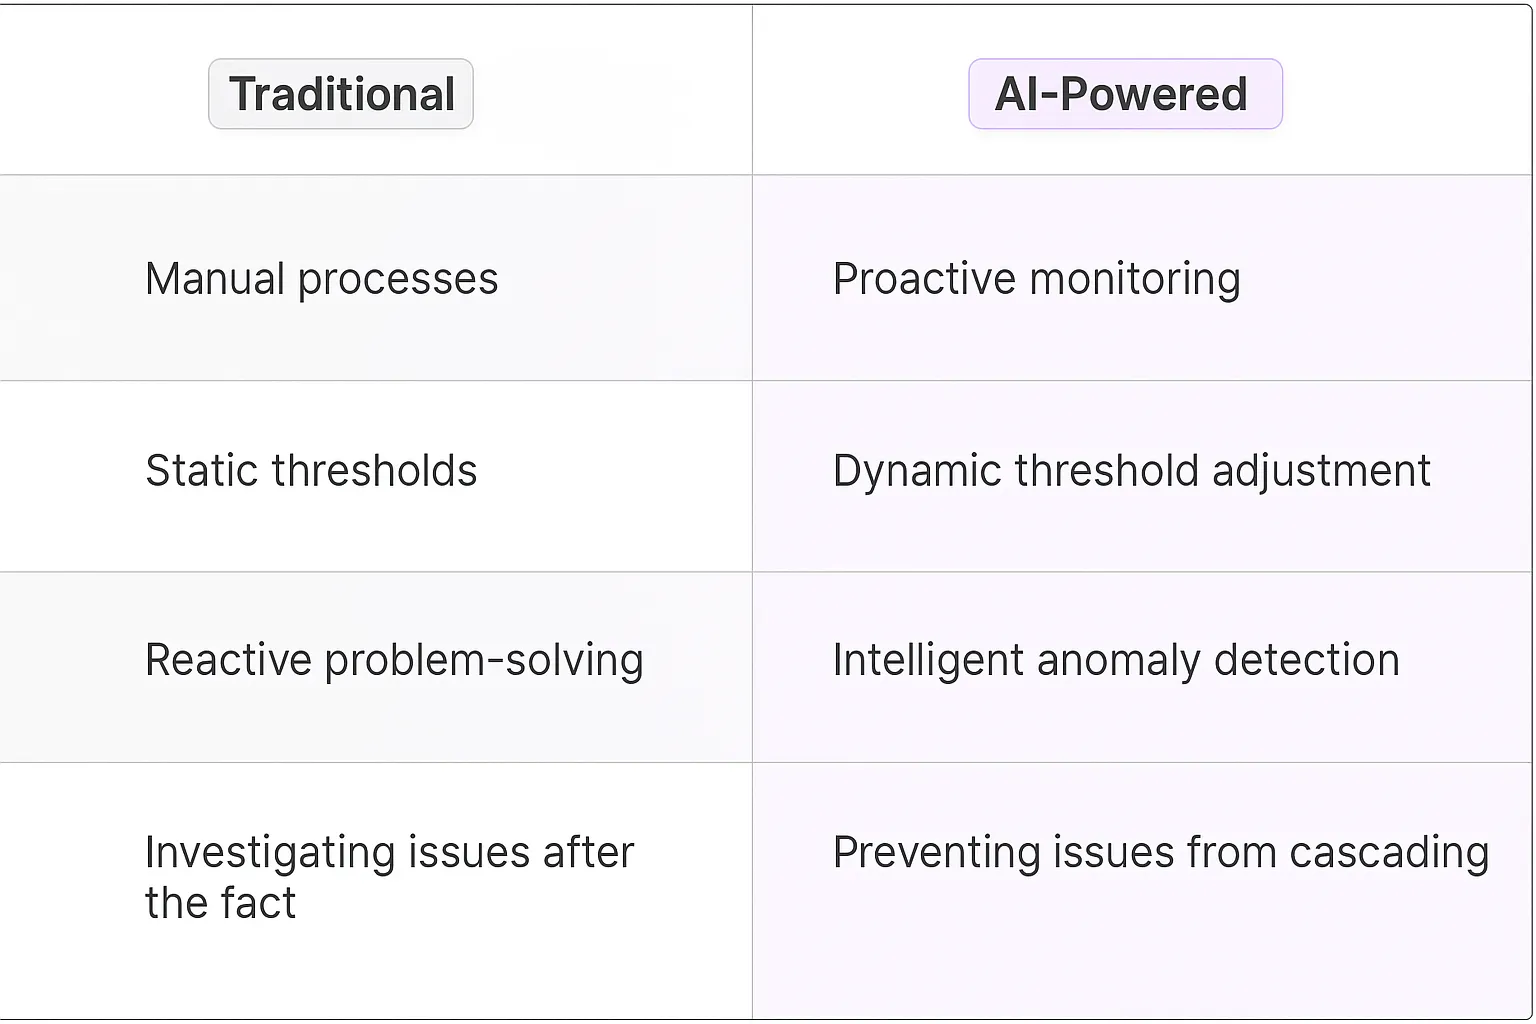Click the word "Reactive" in the table
This screenshot has height=1024, width=1536.
pos(228,661)
